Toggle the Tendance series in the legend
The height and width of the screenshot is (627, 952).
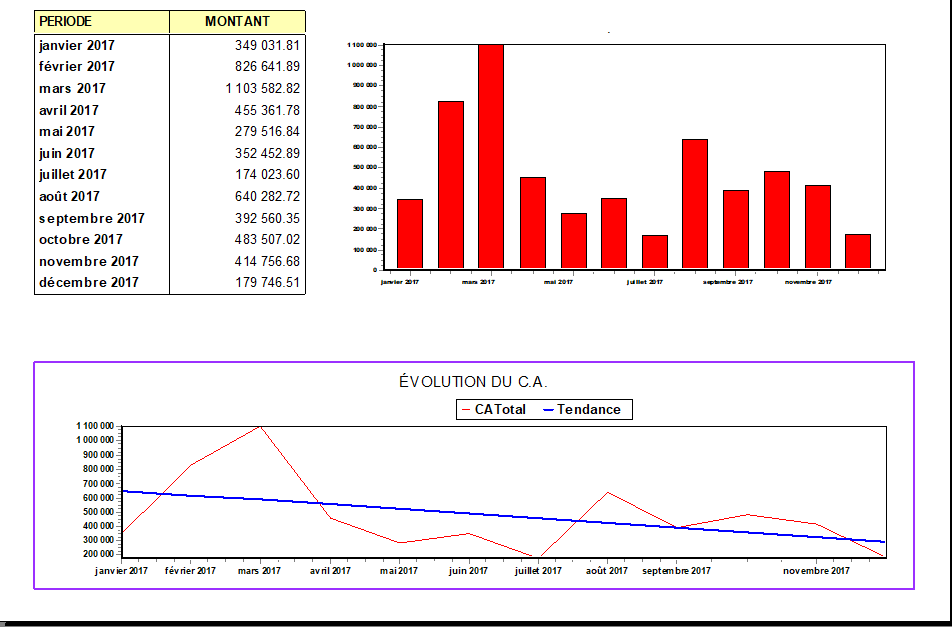coord(585,408)
